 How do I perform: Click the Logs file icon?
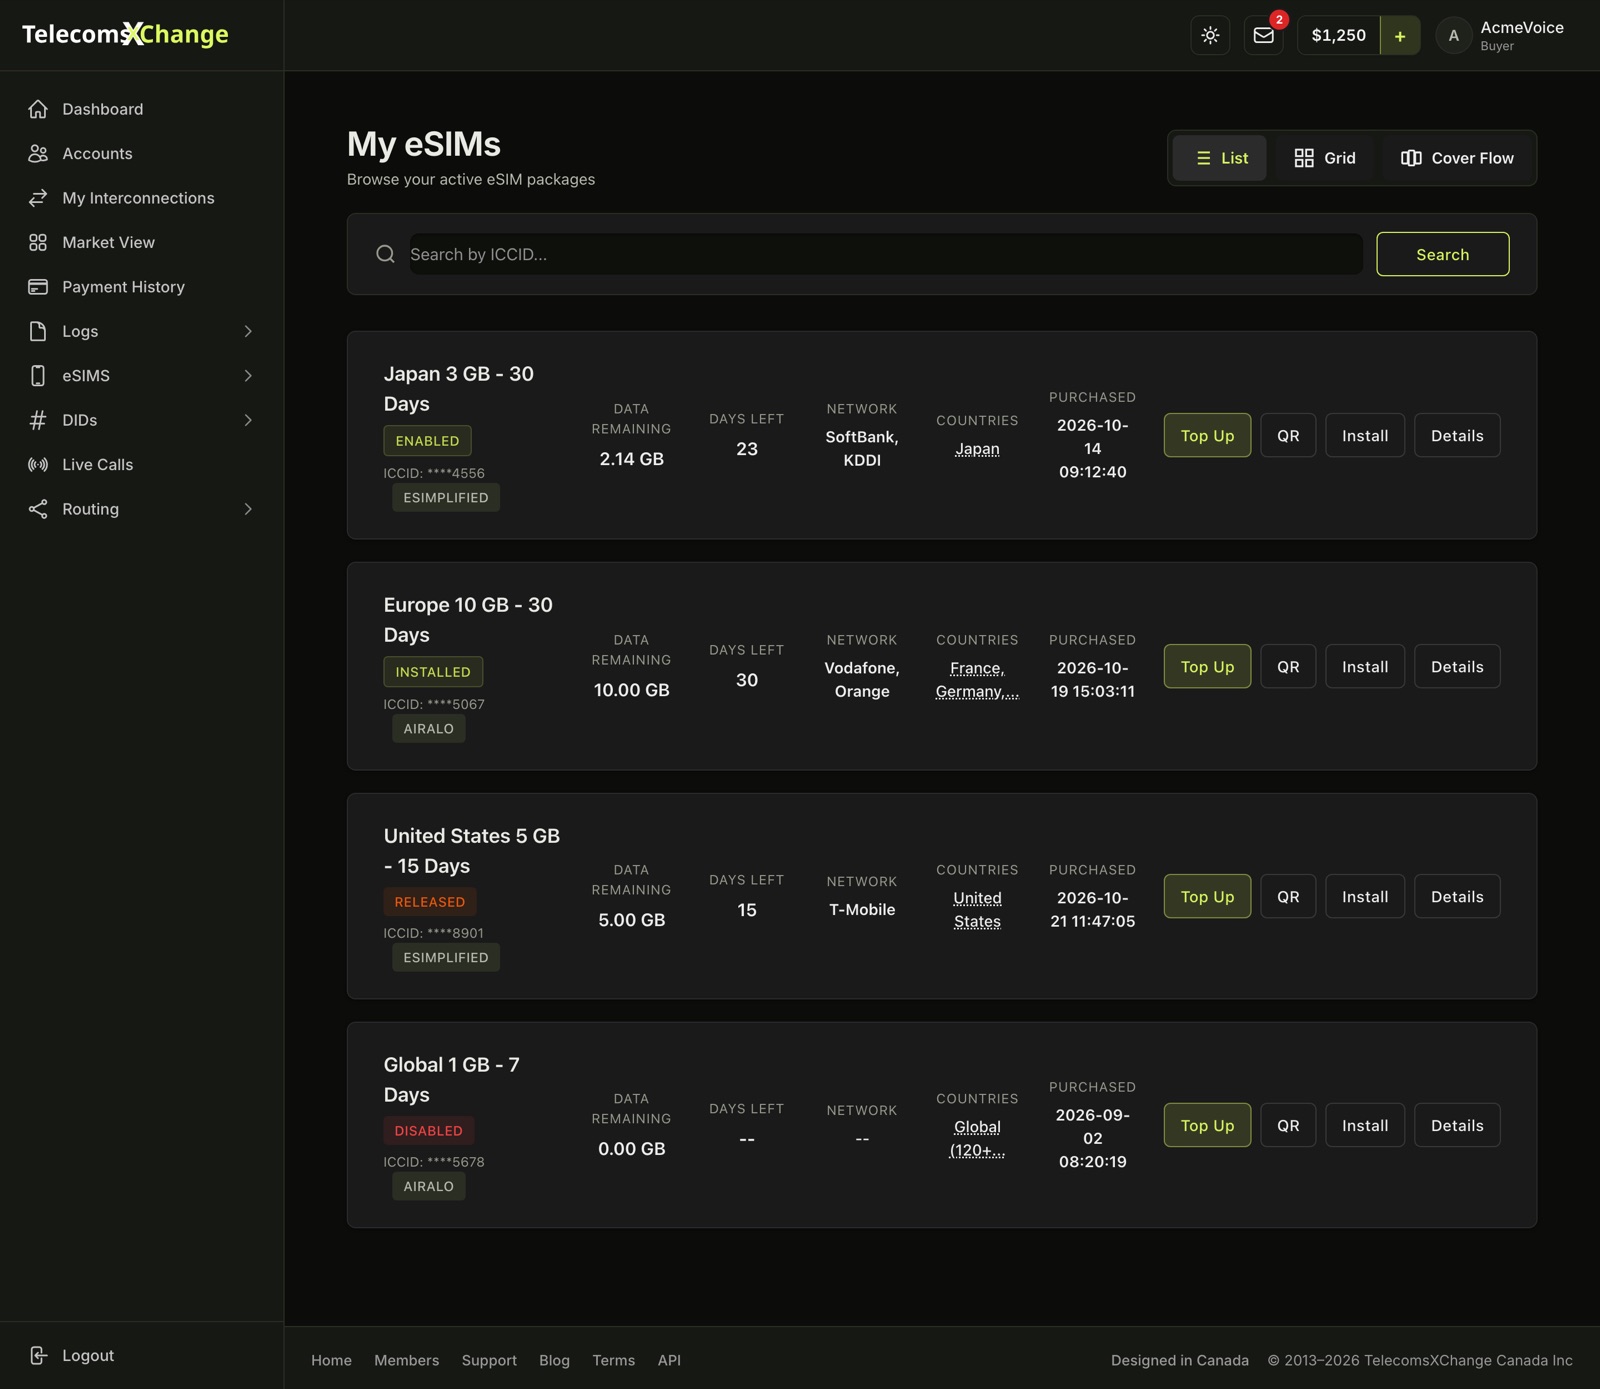38,331
